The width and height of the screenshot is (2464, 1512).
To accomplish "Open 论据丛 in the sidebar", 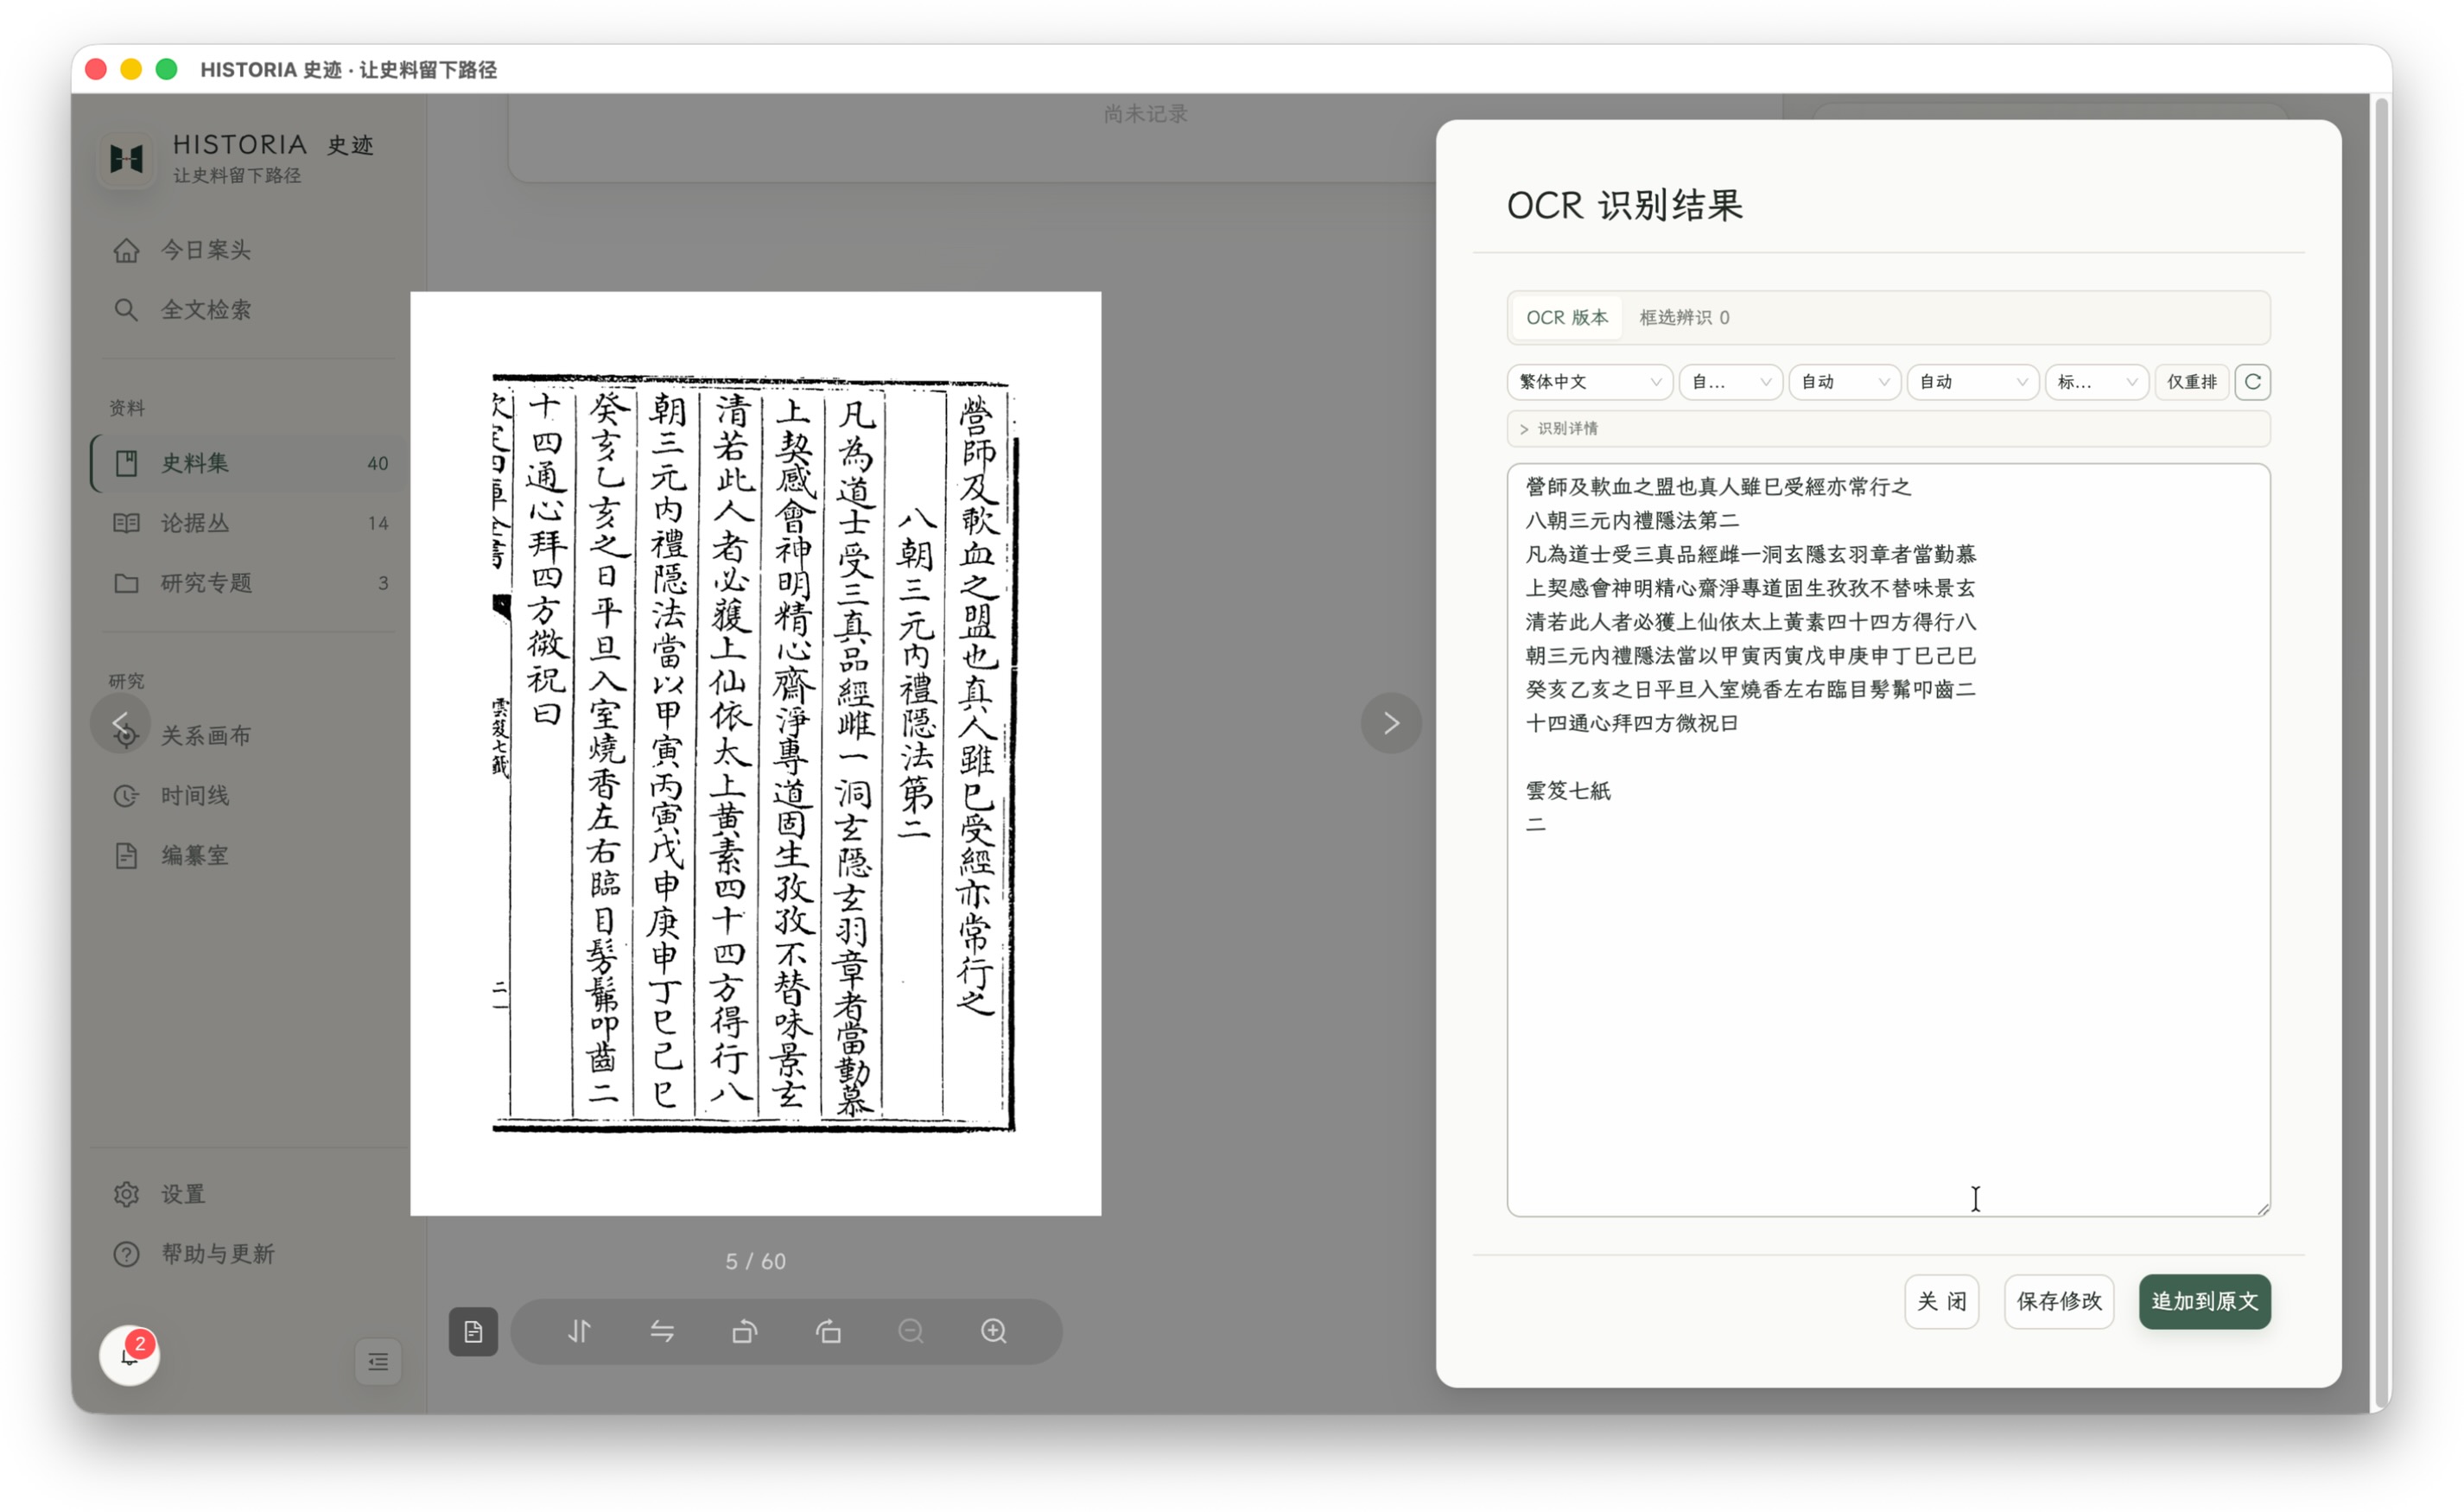I will 248,523.
